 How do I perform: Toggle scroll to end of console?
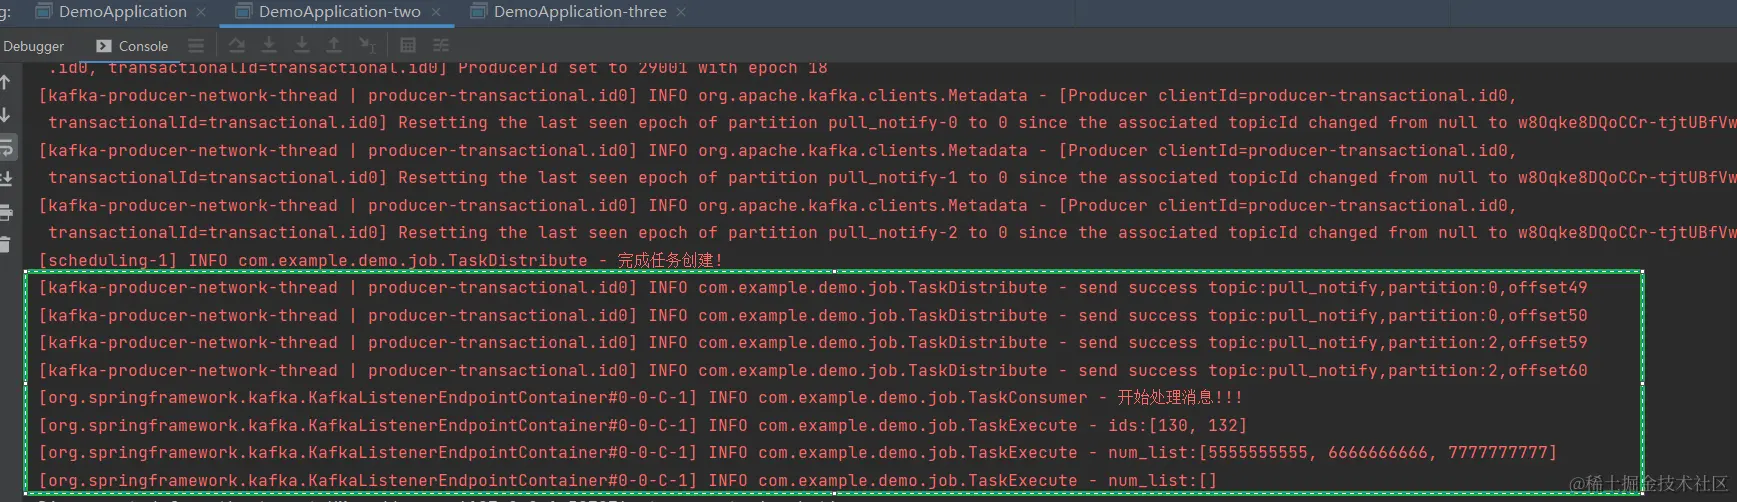6,179
